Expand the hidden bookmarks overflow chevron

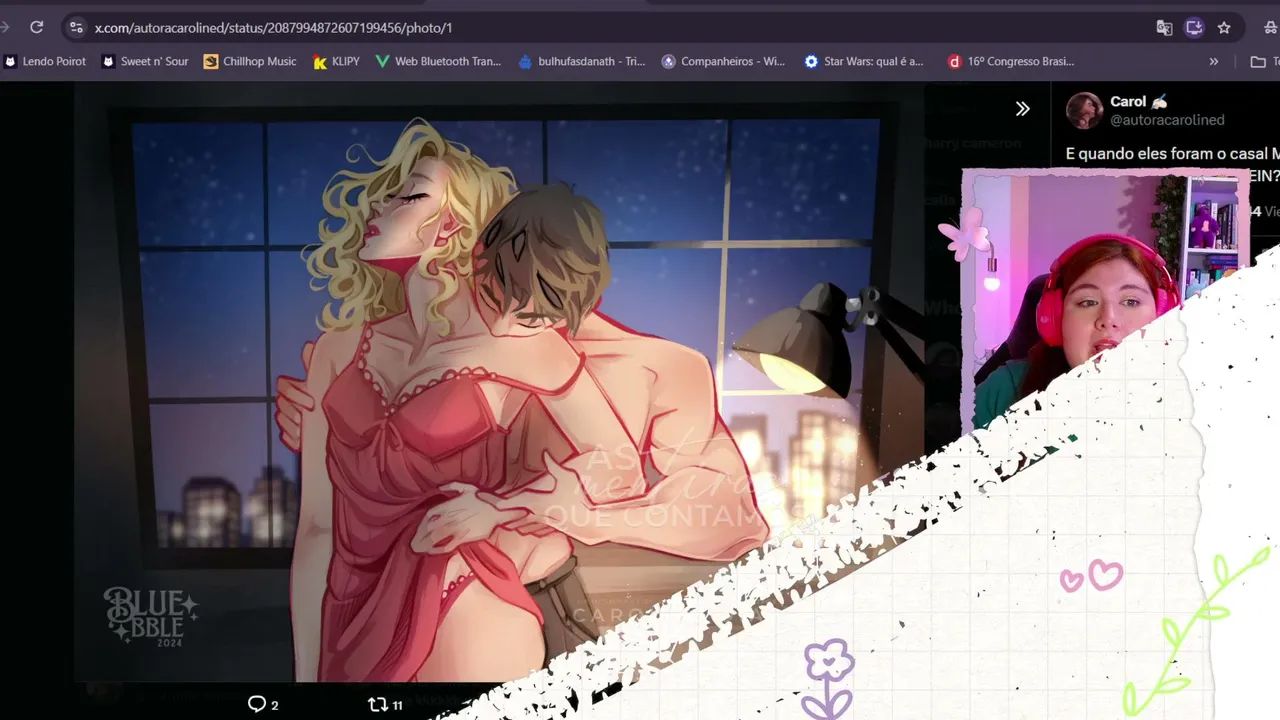tap(1214, 61)
